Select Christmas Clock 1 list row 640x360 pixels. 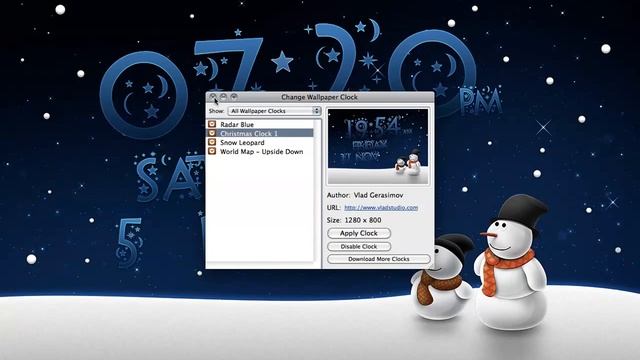coord(260,133)
